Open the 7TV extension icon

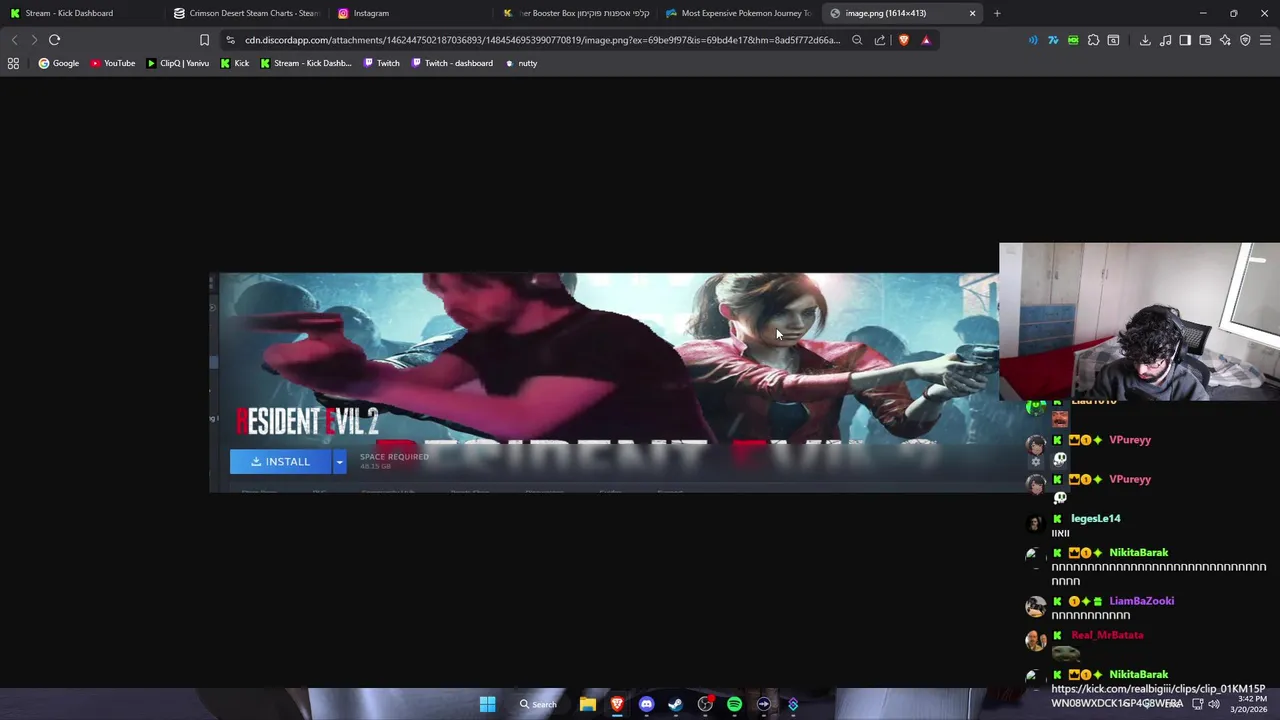[1053, 40]
